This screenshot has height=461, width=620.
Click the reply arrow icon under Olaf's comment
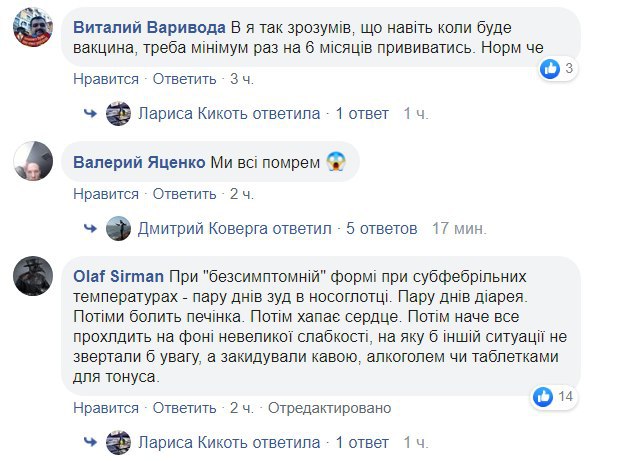[89, 441]
